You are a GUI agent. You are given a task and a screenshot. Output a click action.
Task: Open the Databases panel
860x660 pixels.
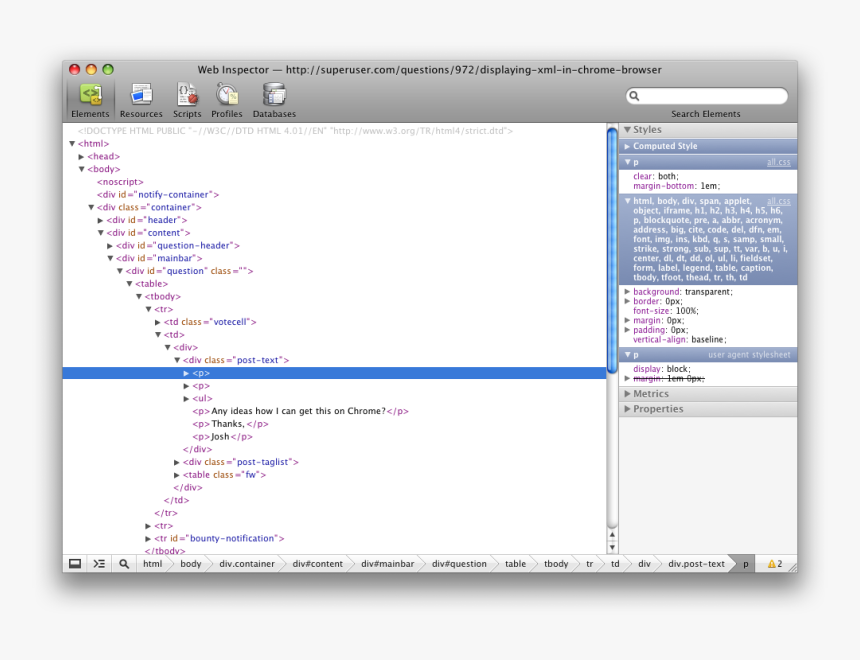coord(273,97)
